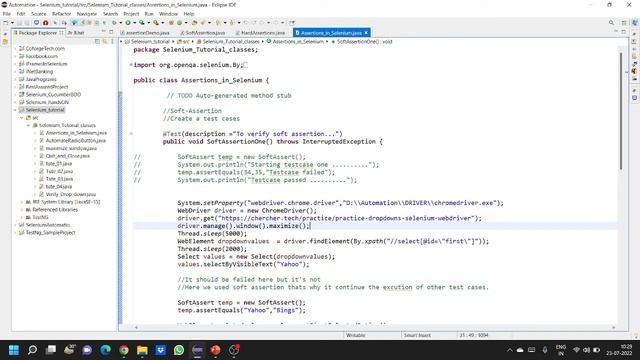The width and height of the screenshot is (640, 360).
Task: Select the JavaPrograms project
Action: coord(38,79)
